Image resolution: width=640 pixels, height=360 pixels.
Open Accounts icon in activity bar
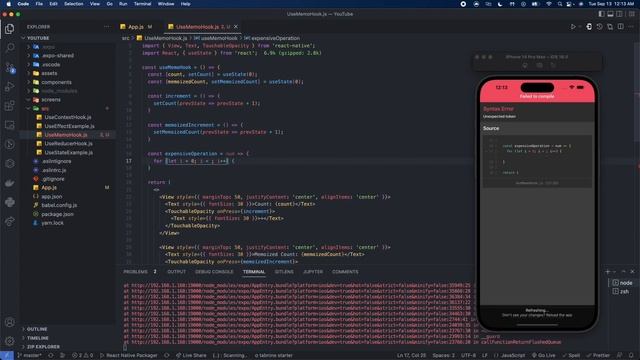[9, 322]
